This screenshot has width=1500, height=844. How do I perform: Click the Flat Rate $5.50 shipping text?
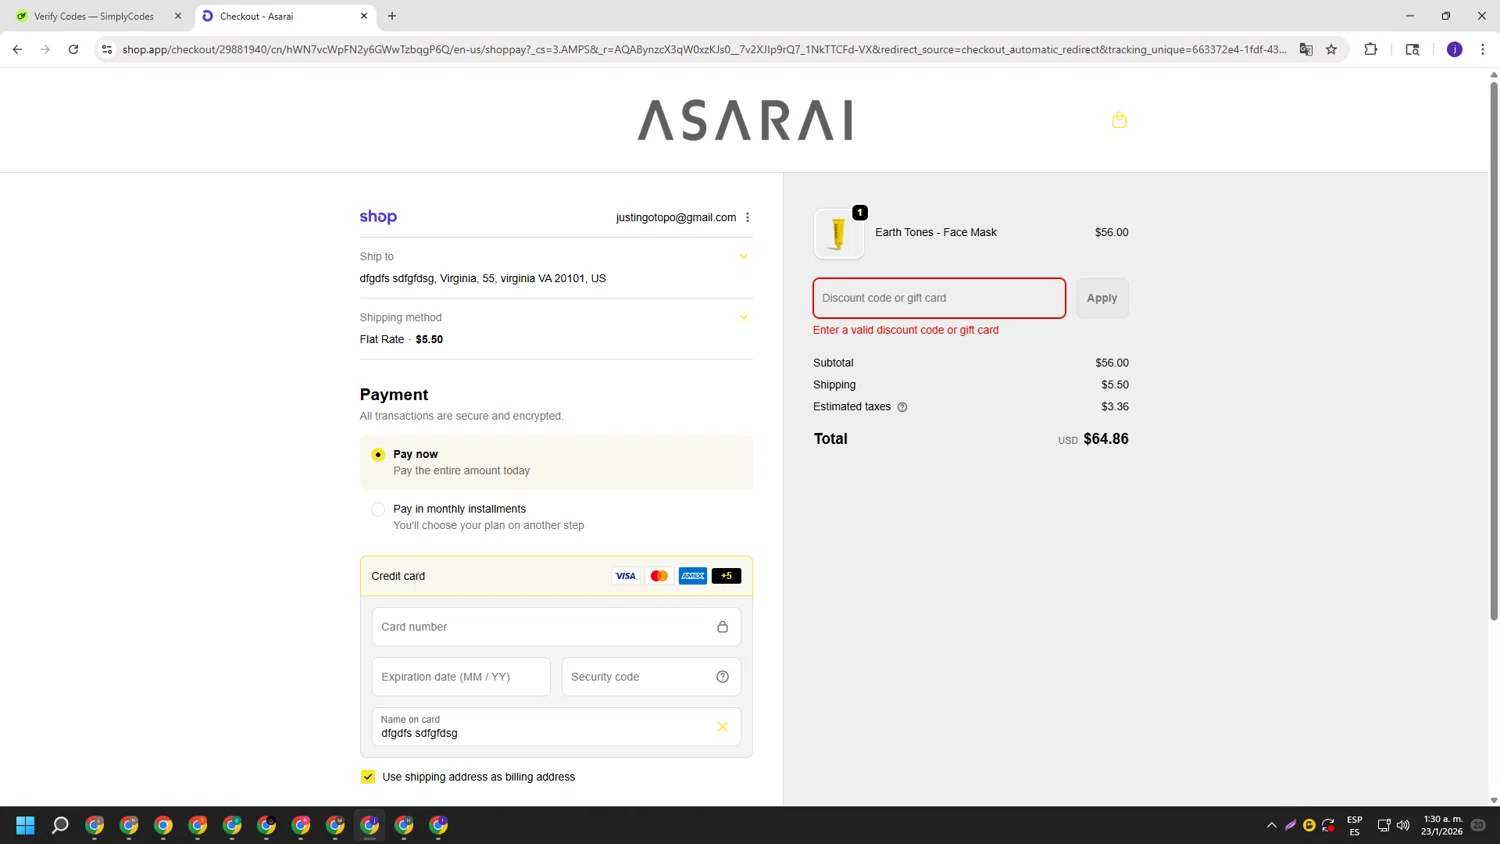401,339
